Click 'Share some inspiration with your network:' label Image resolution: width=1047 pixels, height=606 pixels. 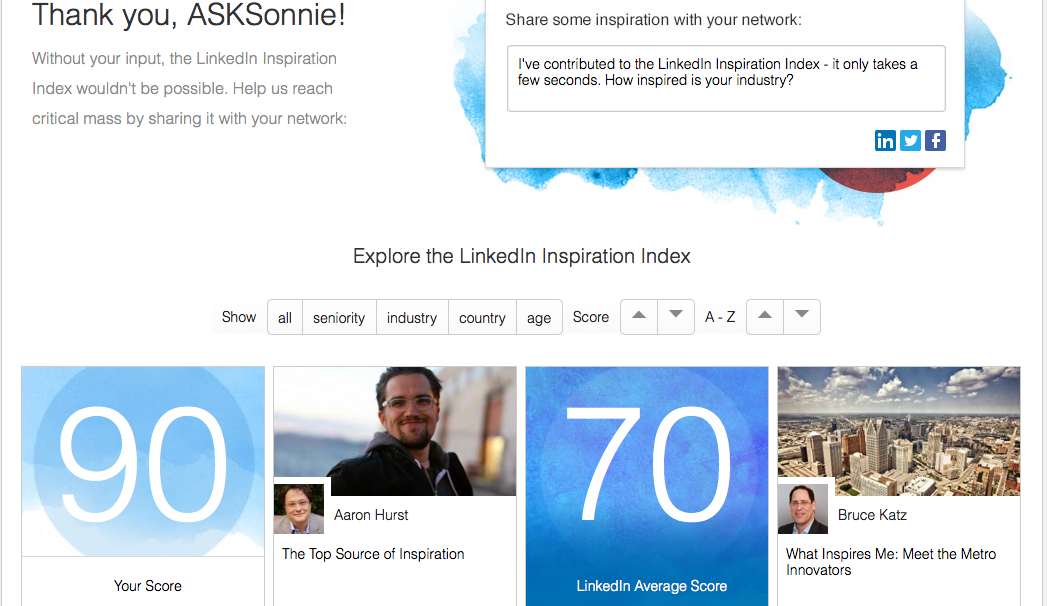pyautogui.click(x=653, y=20)
